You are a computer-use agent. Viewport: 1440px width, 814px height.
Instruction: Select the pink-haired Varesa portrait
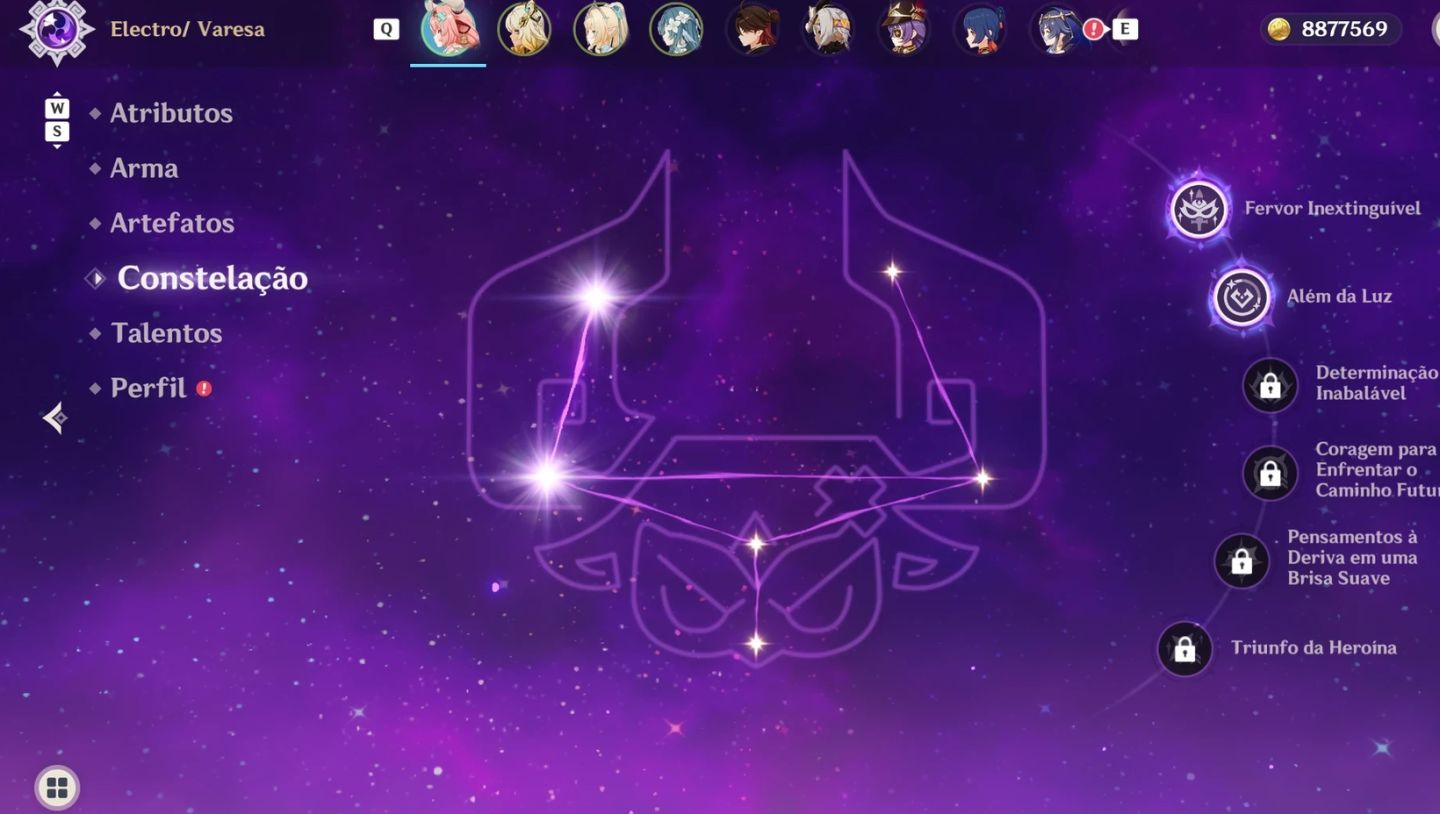(448, 29)
